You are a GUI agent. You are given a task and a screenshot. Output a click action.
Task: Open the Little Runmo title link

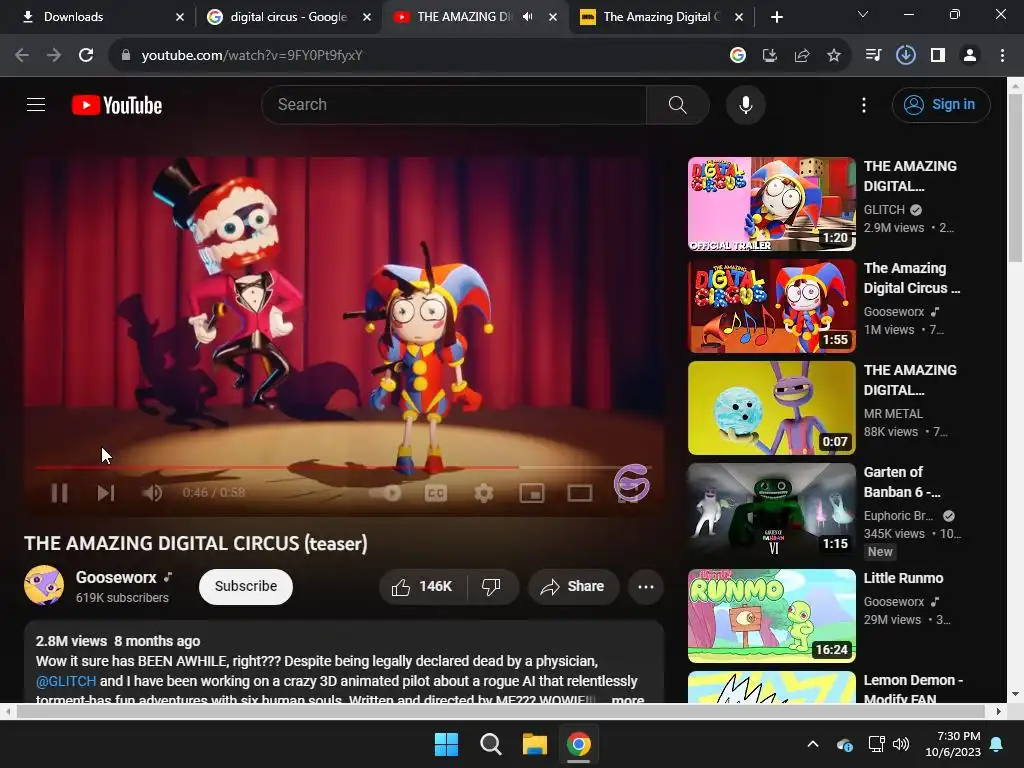pyautogui.click(x=903, y=578)
